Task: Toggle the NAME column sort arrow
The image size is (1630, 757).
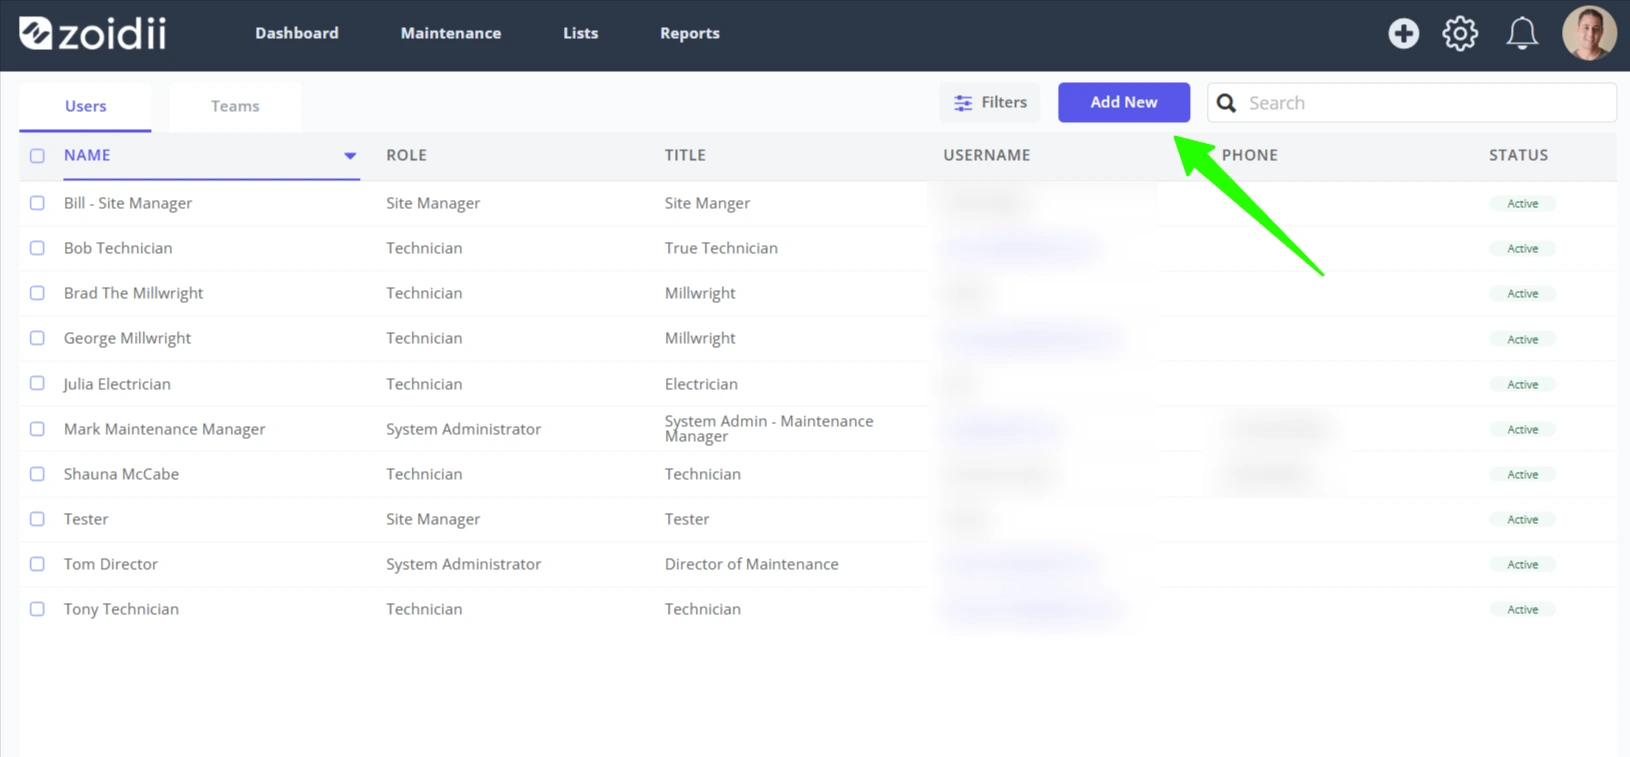Action: (x=350, y=156)
